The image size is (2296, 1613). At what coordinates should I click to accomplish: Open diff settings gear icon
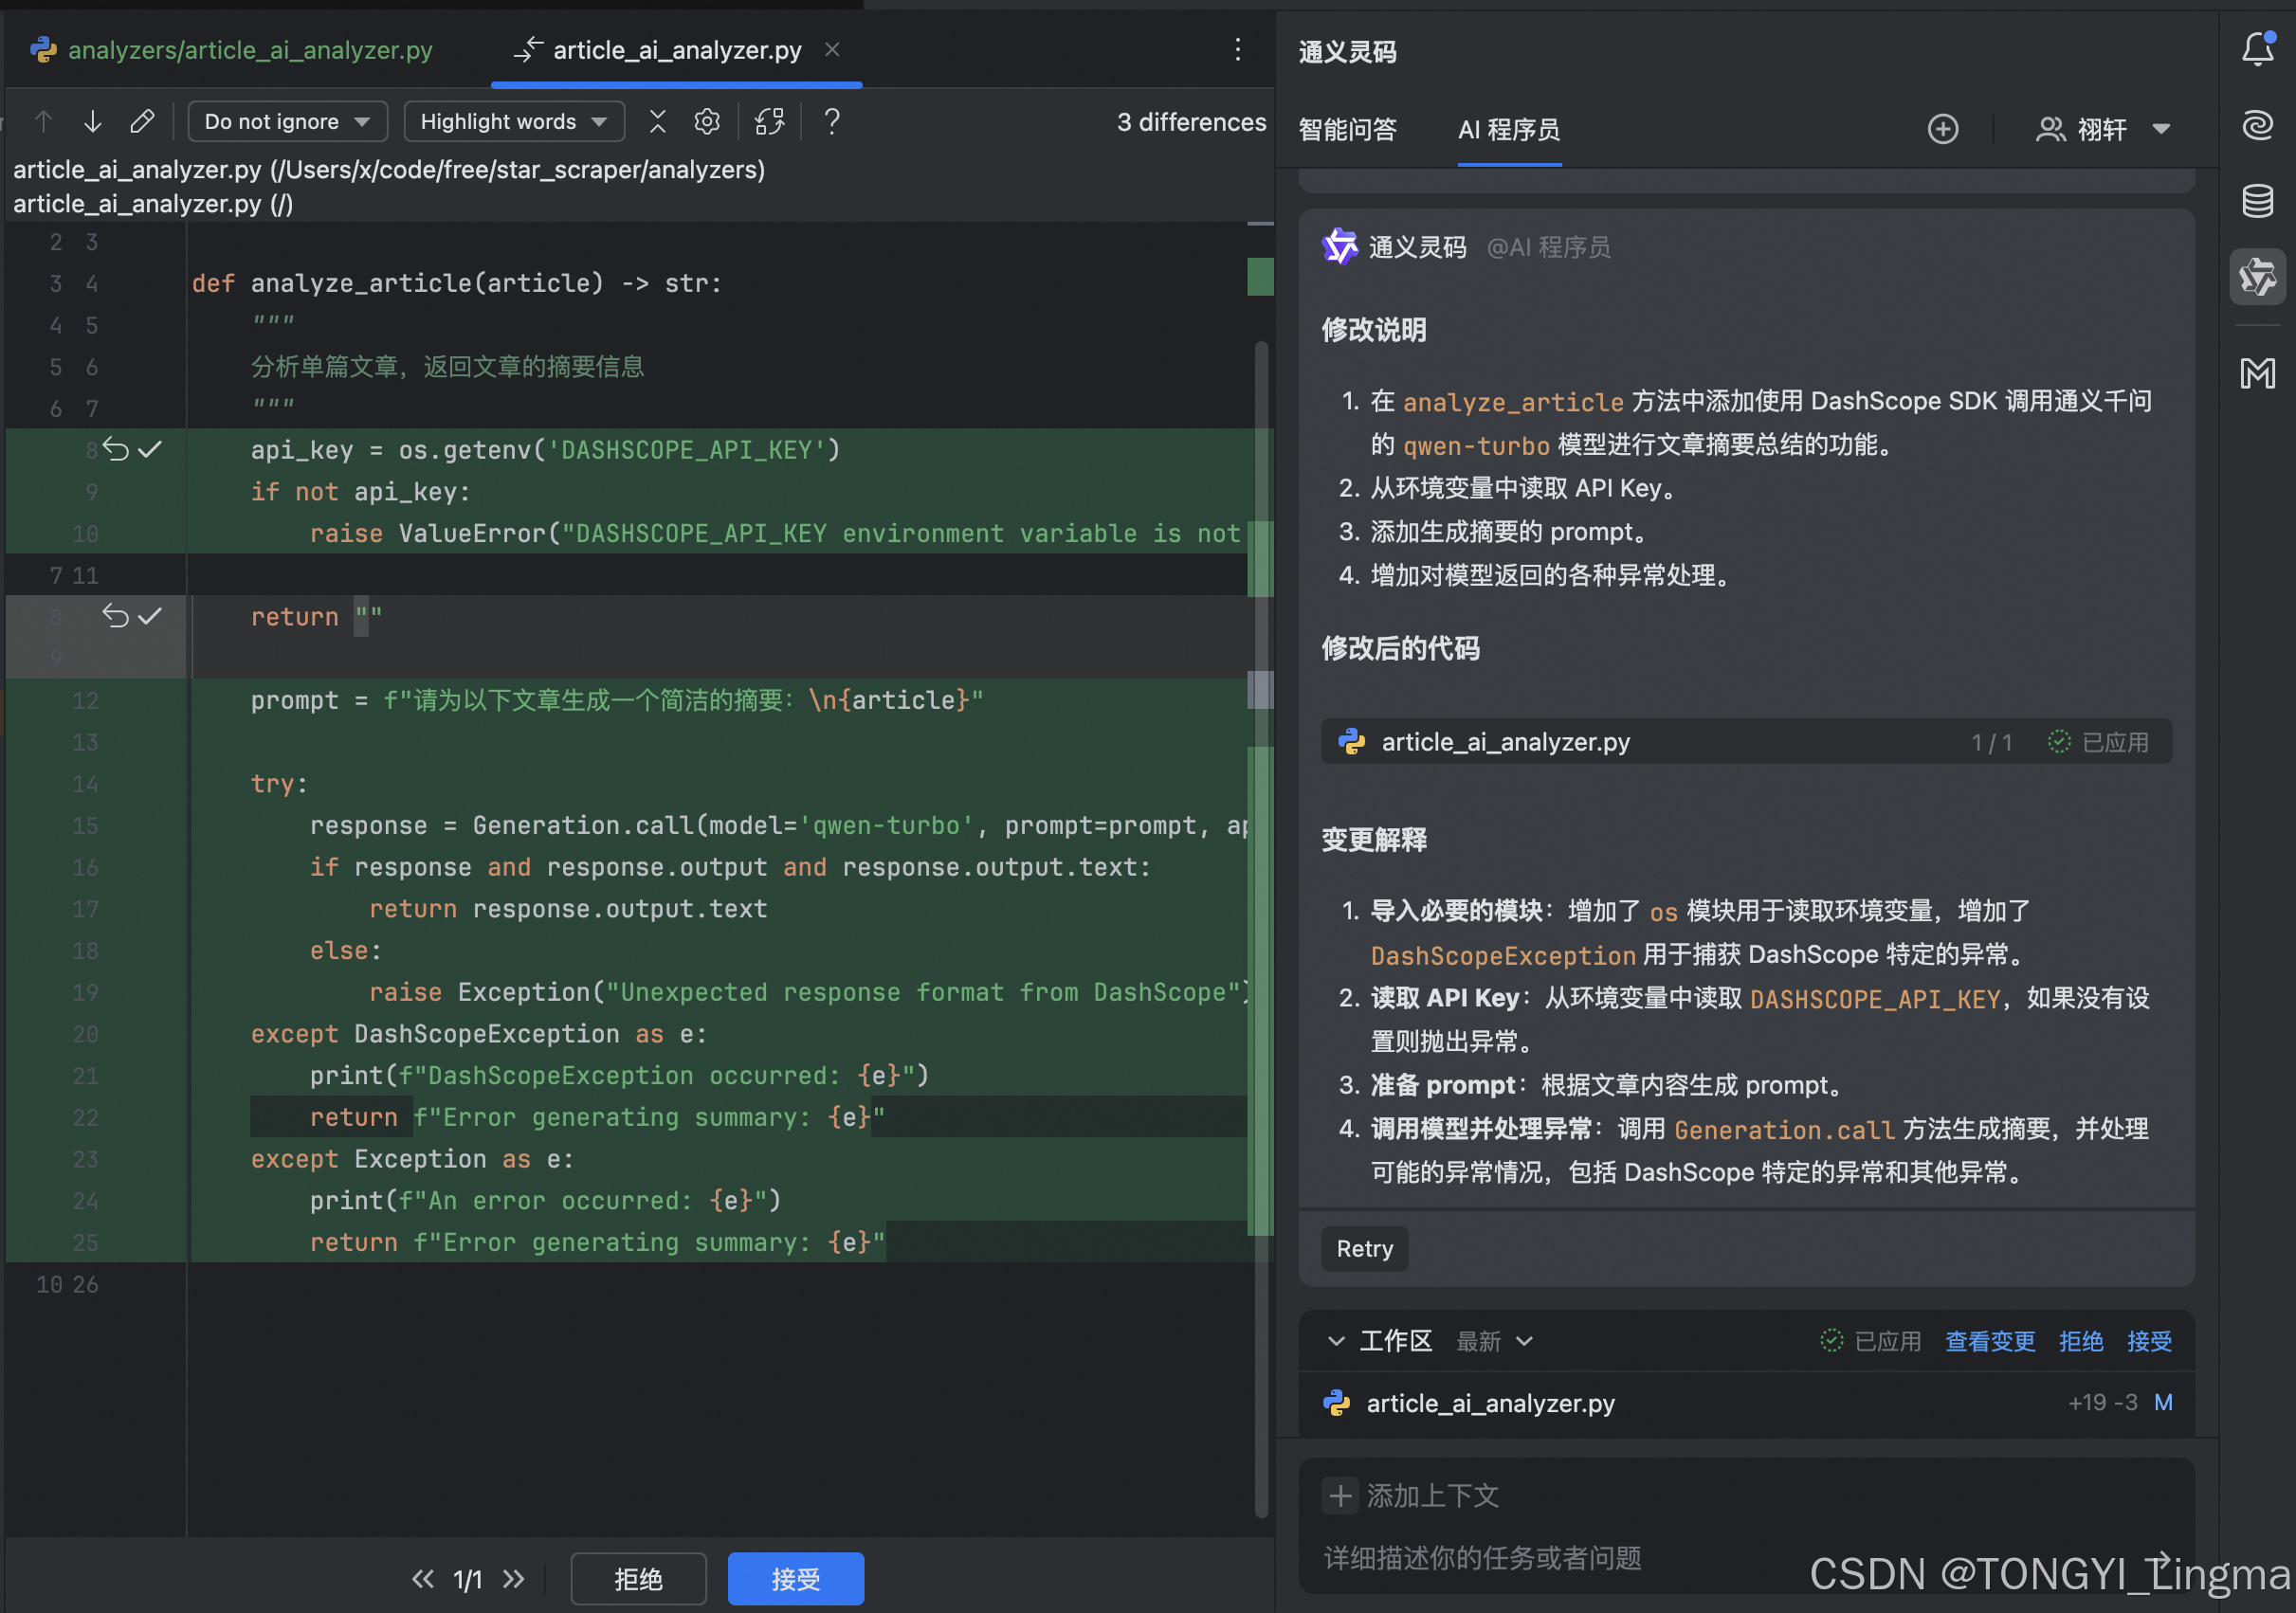[x=707, y=122]
